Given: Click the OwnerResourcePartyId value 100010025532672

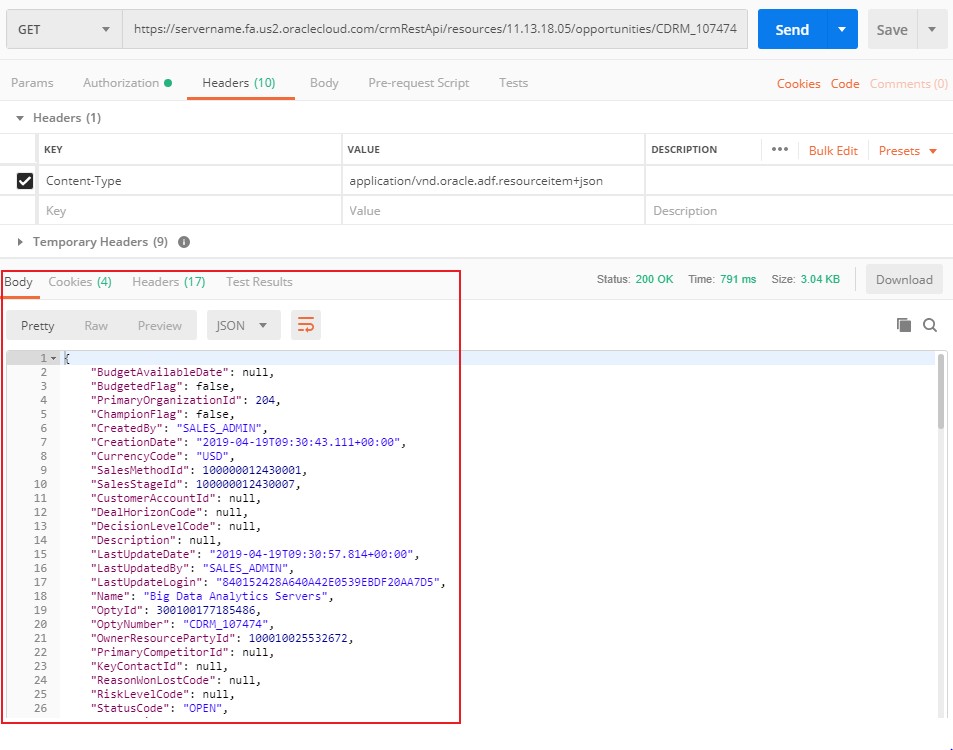Looking at the screenshot, I should tap(298, 638).
